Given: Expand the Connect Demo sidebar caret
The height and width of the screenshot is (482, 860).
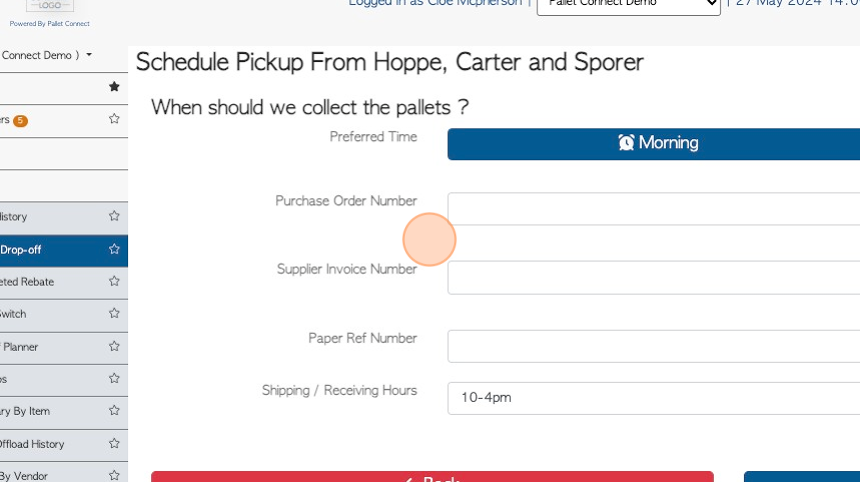Looking at the screenshot, I should [89, 55].
